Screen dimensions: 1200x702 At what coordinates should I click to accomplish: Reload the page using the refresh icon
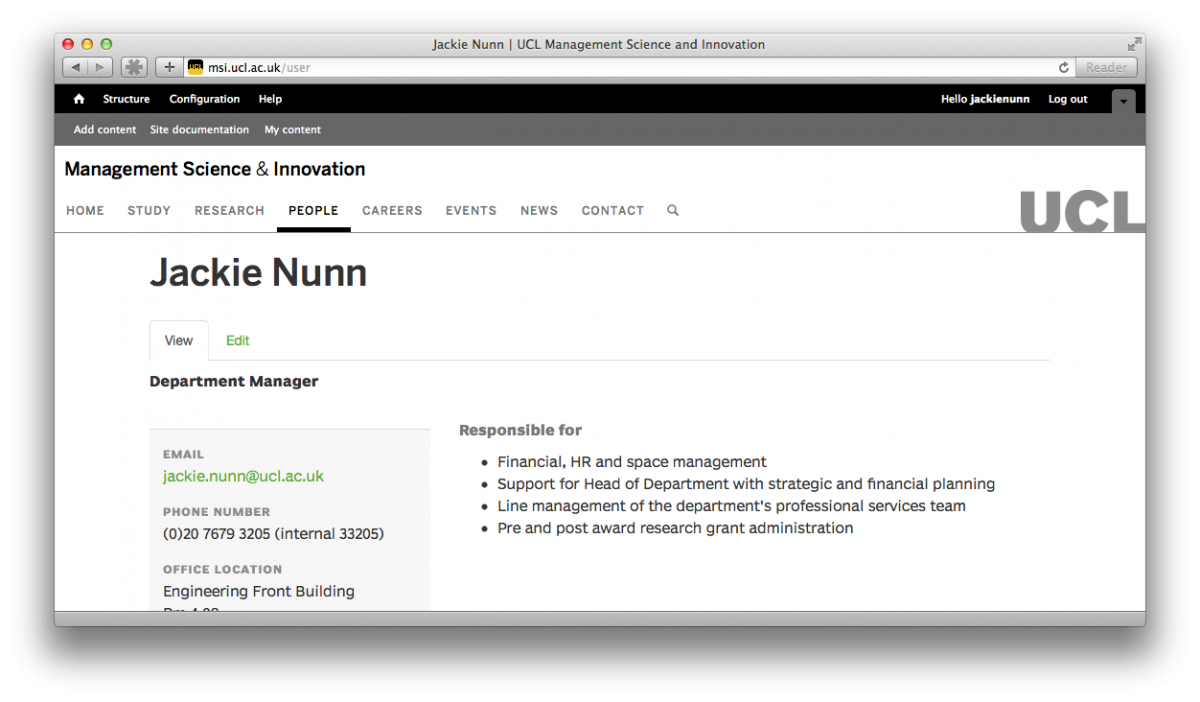coord(1064,68)
